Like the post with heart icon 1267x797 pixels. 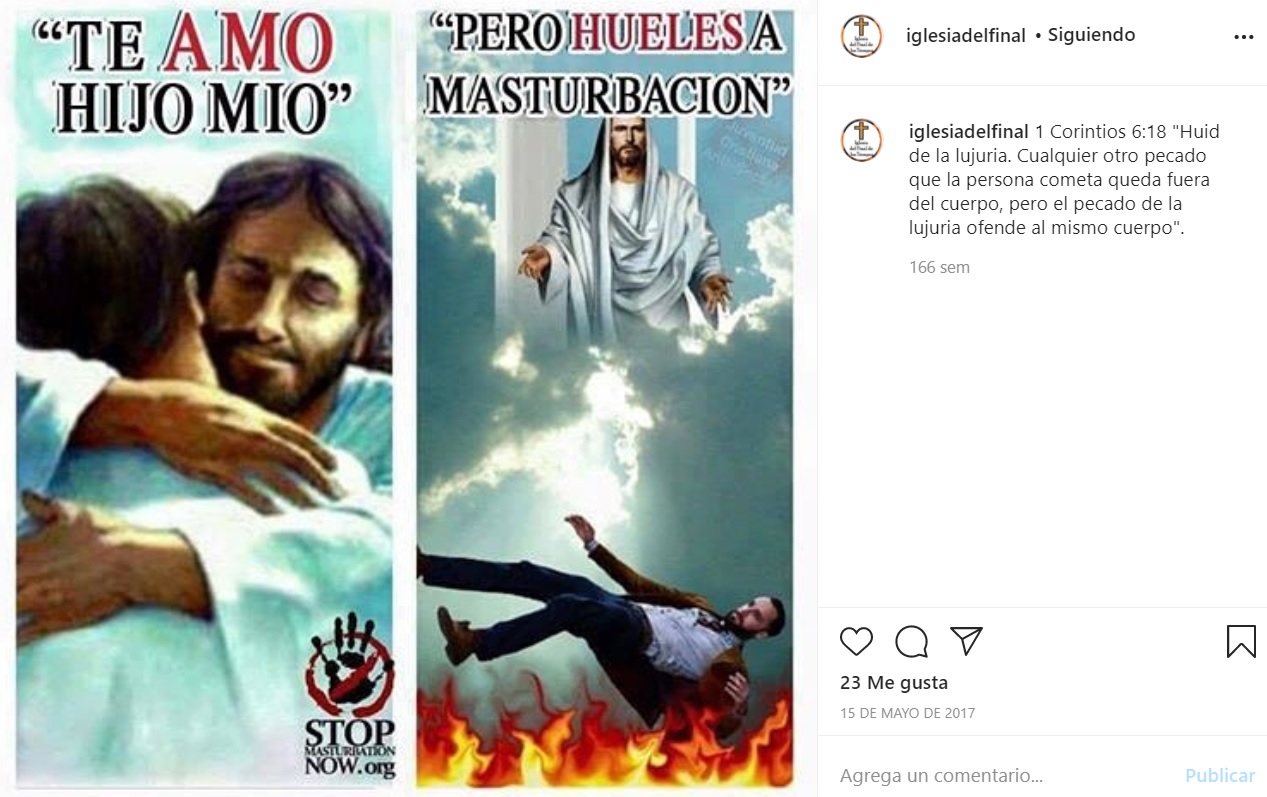(856, 641)
